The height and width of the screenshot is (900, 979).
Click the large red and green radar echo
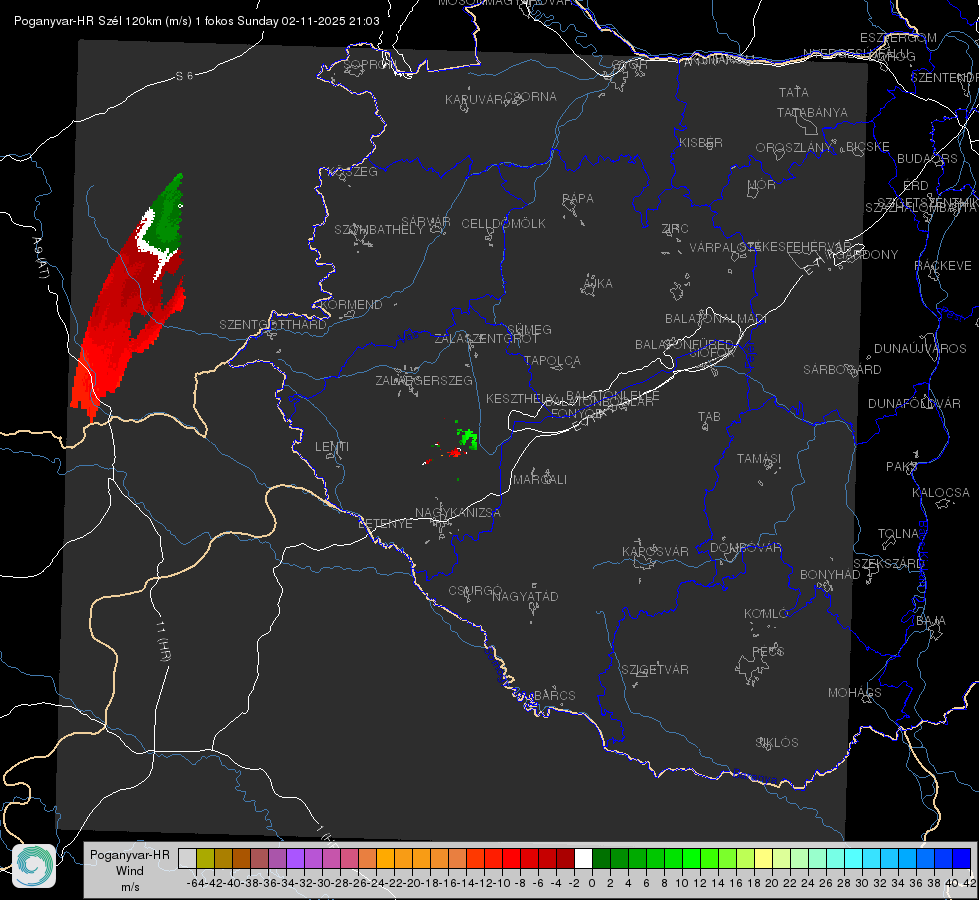pos(129,299)
